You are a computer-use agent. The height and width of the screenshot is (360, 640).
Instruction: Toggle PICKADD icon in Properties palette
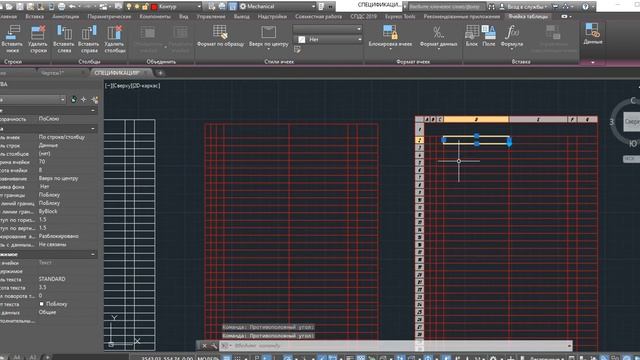click(x=73, y=100)
